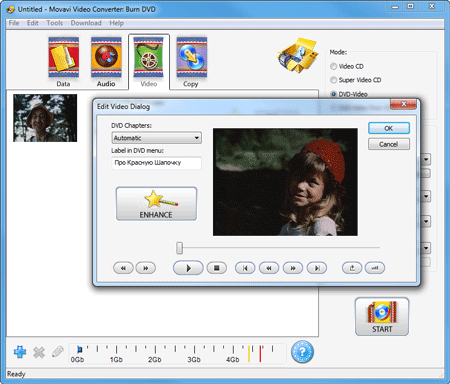The image size is (450, 384).
Task: Open the round blue help question icon
Action: [302, 352]
